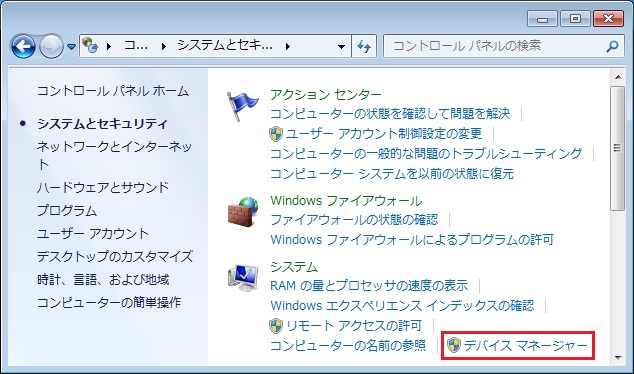Click RAM の量とプロセッサの速度の表示 link

(x=369, y=286)
